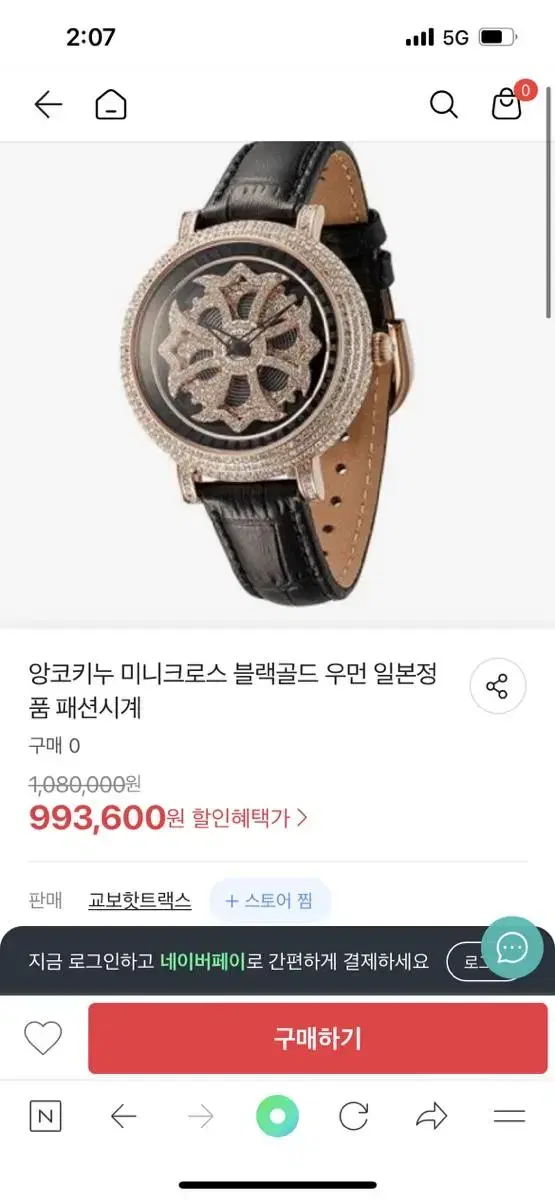Expand 할인혜택가 discount details chevron
This screenshot has width=555, height=1200.
click(x=302, y=818)
